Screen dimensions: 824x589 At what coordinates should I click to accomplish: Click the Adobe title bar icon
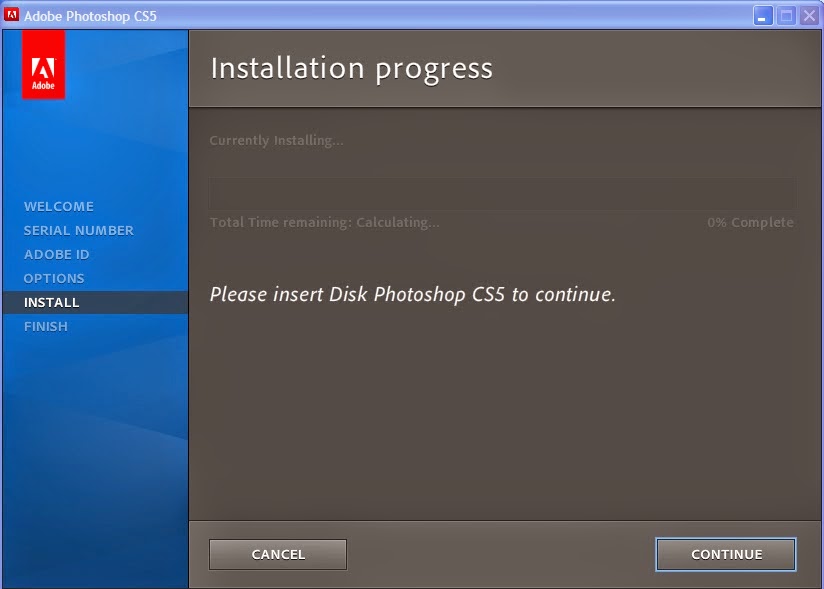pyautogui.click(x=12, y=15)
